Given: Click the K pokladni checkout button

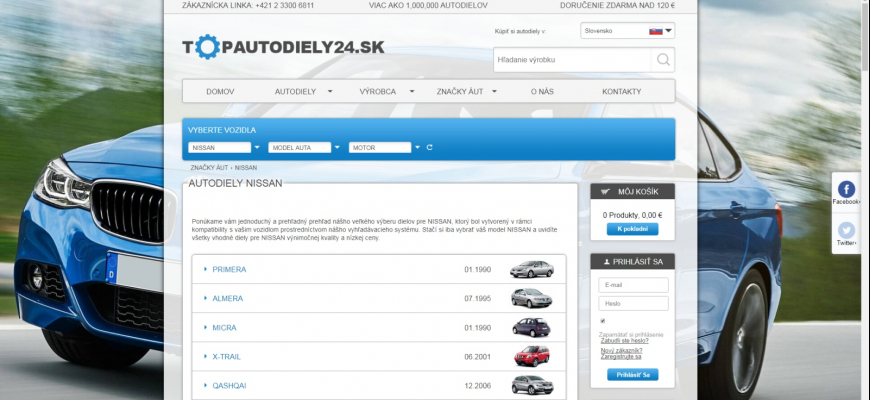Looking at the screenshot, I should (x=633, y=229).
